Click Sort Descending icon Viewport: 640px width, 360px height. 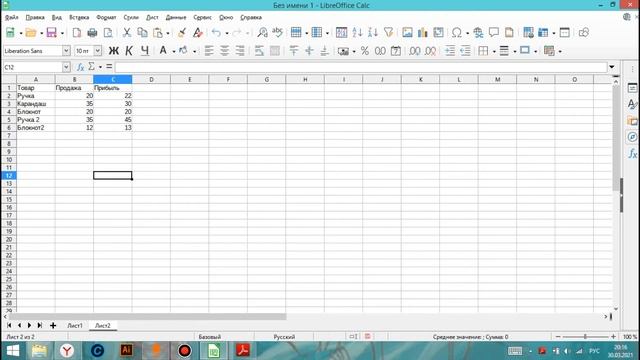click(373, 33)
